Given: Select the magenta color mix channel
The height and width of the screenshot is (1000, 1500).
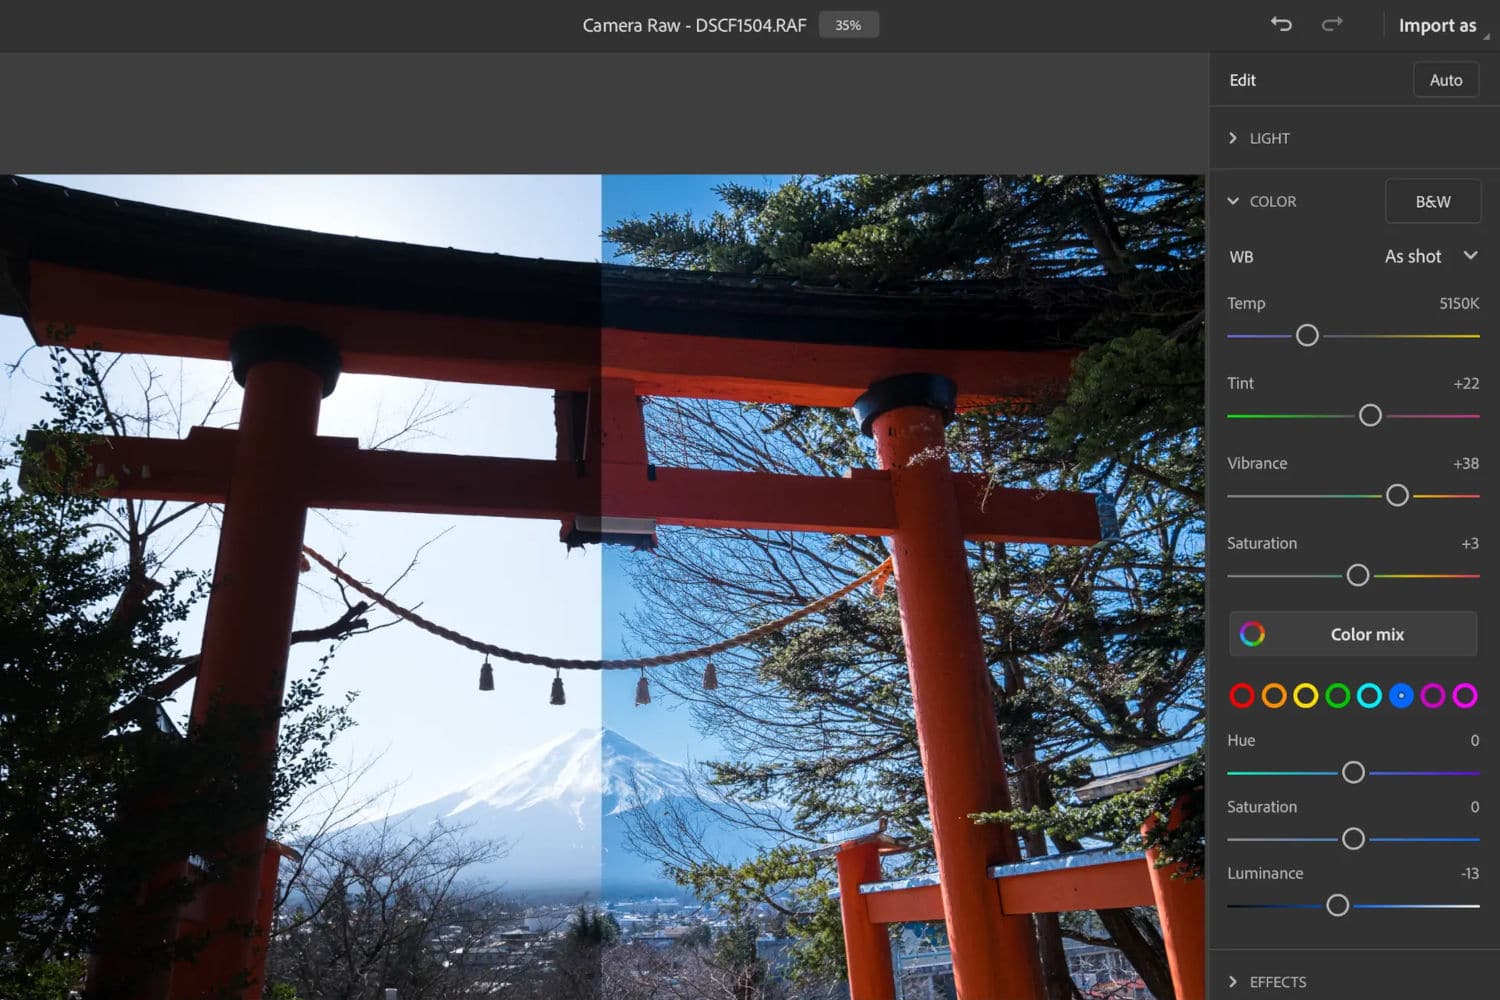Looking at the screenshot, I should click(1465, 696).
